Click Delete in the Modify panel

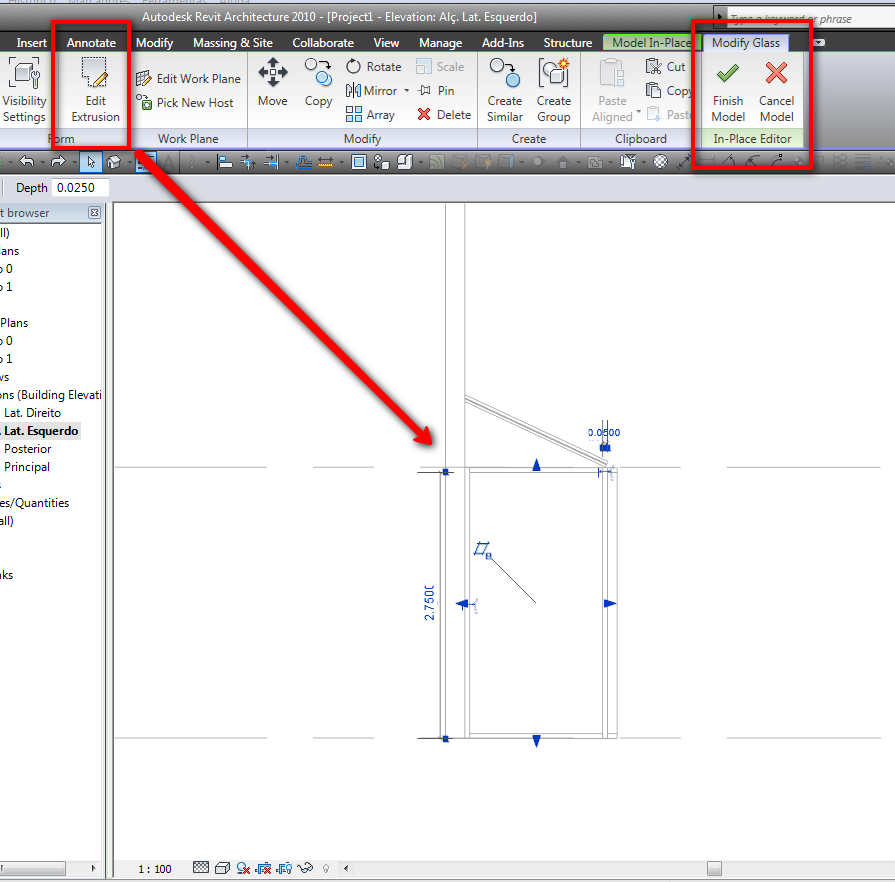pos(444,115)
